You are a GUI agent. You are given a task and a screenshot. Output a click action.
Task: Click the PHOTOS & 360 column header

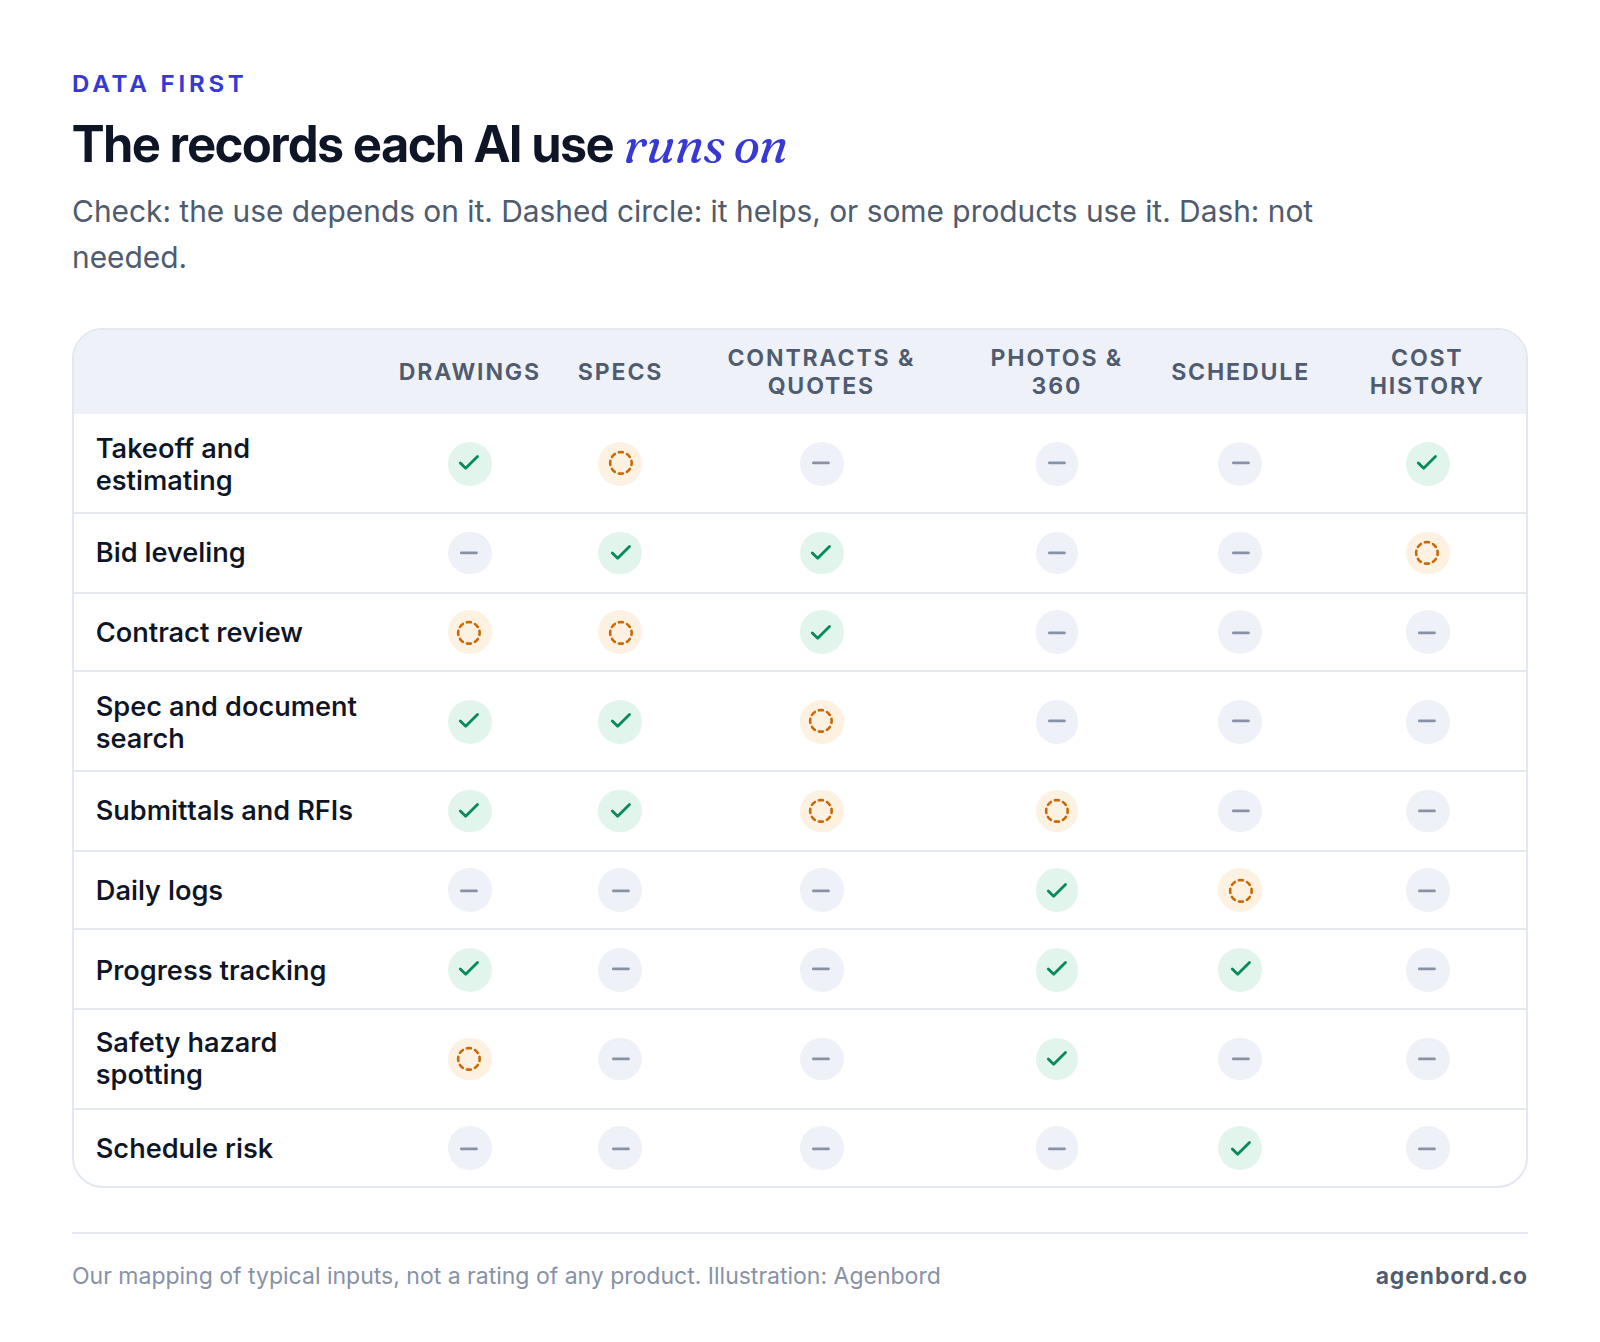1056,372
